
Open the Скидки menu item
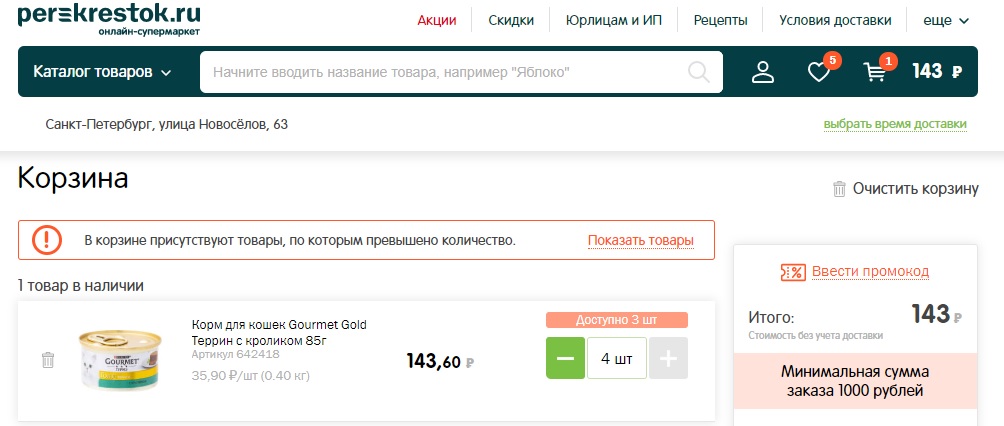point(511,20)
